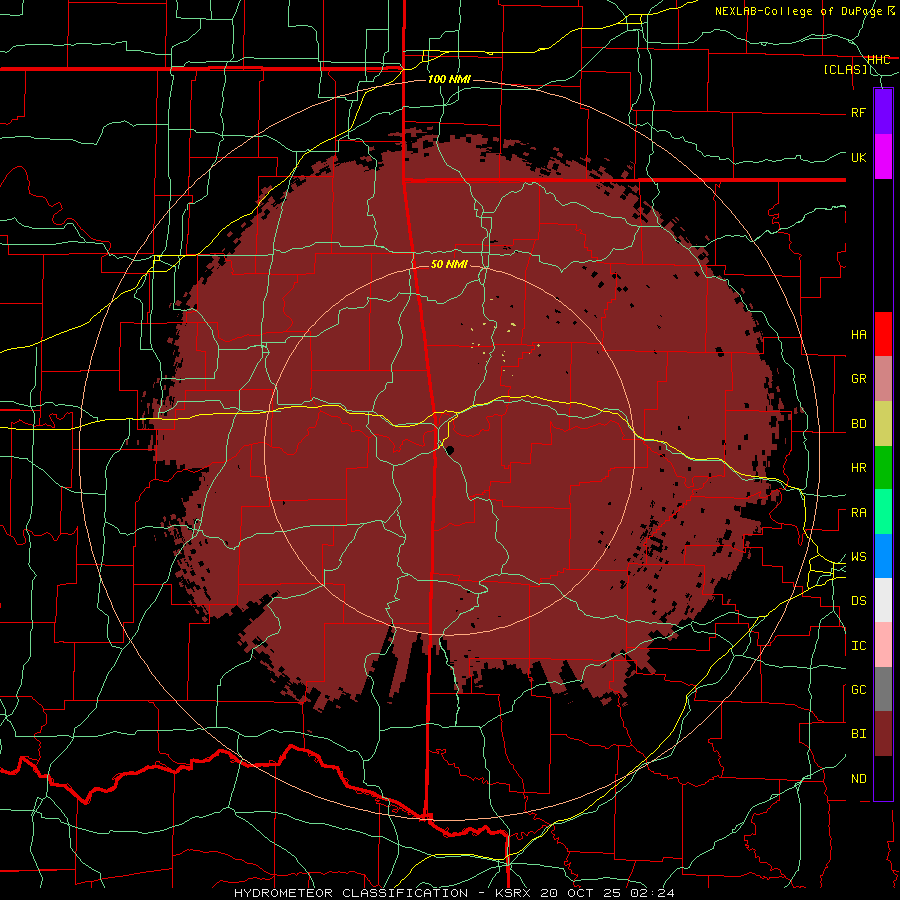Click the HA red legend swatch
This screenshot has height=900, width=900.
coord(883,334)
